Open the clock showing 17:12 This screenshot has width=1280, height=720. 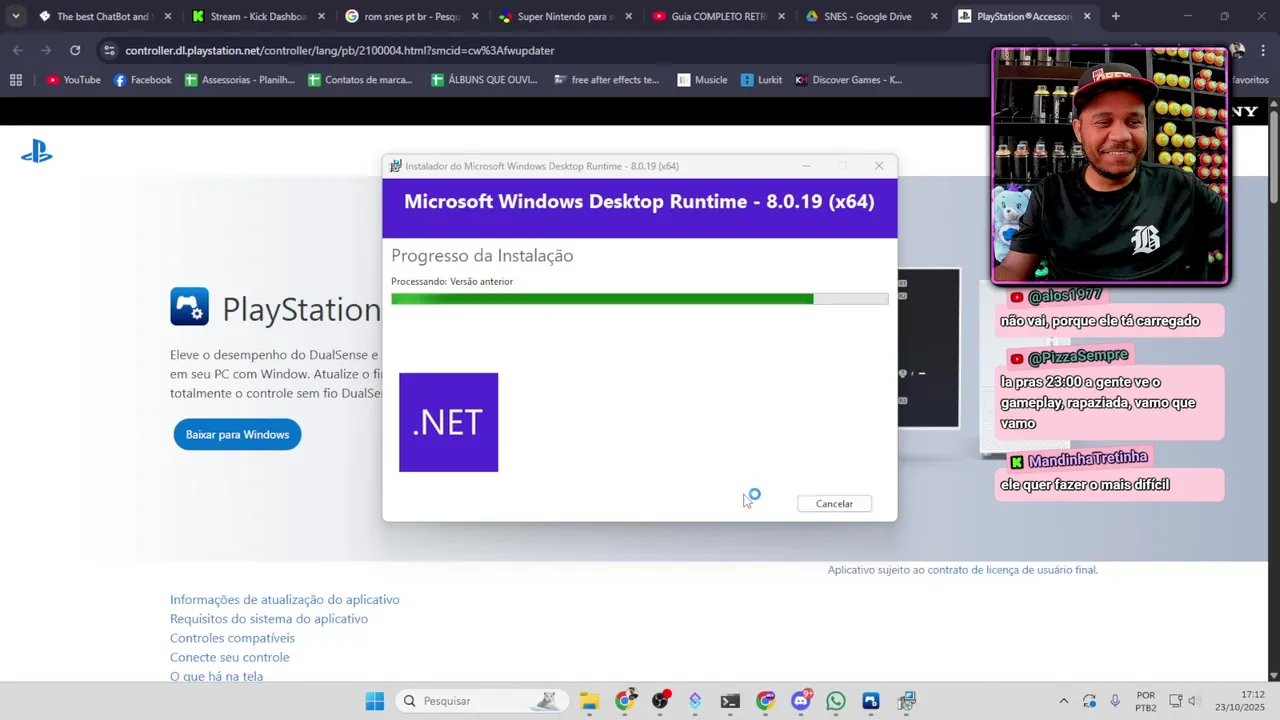pyautogui.click(x=1240, y=701)
